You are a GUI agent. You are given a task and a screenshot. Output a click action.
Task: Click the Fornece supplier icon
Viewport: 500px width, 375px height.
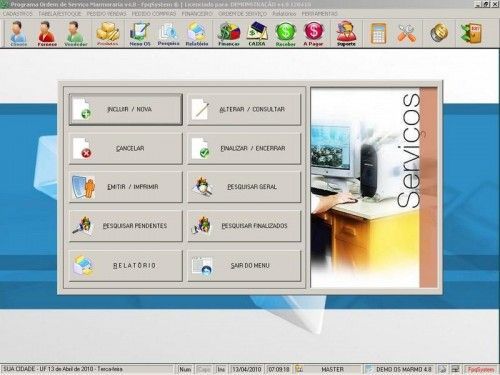[x=47, y=33]
